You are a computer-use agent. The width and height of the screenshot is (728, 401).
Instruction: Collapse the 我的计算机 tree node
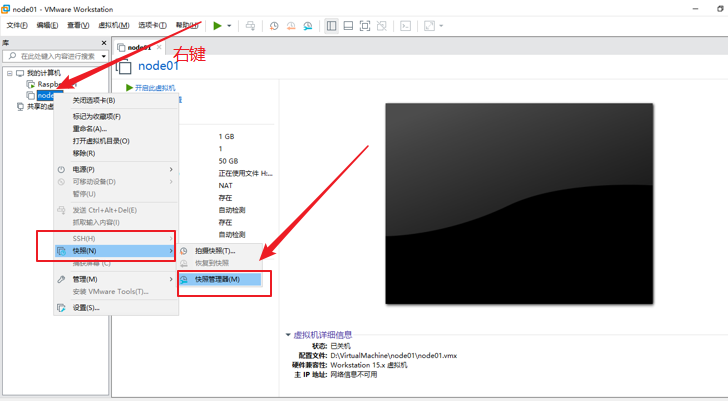coord(9,73)
